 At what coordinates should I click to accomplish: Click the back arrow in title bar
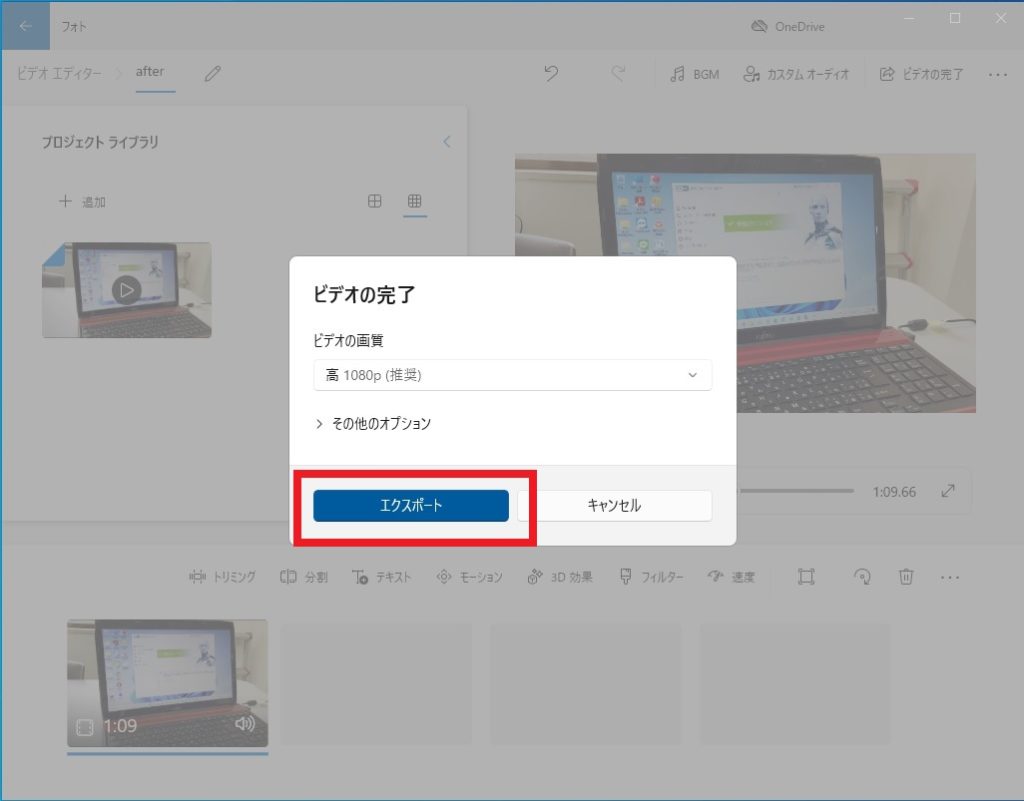[25, 26]
